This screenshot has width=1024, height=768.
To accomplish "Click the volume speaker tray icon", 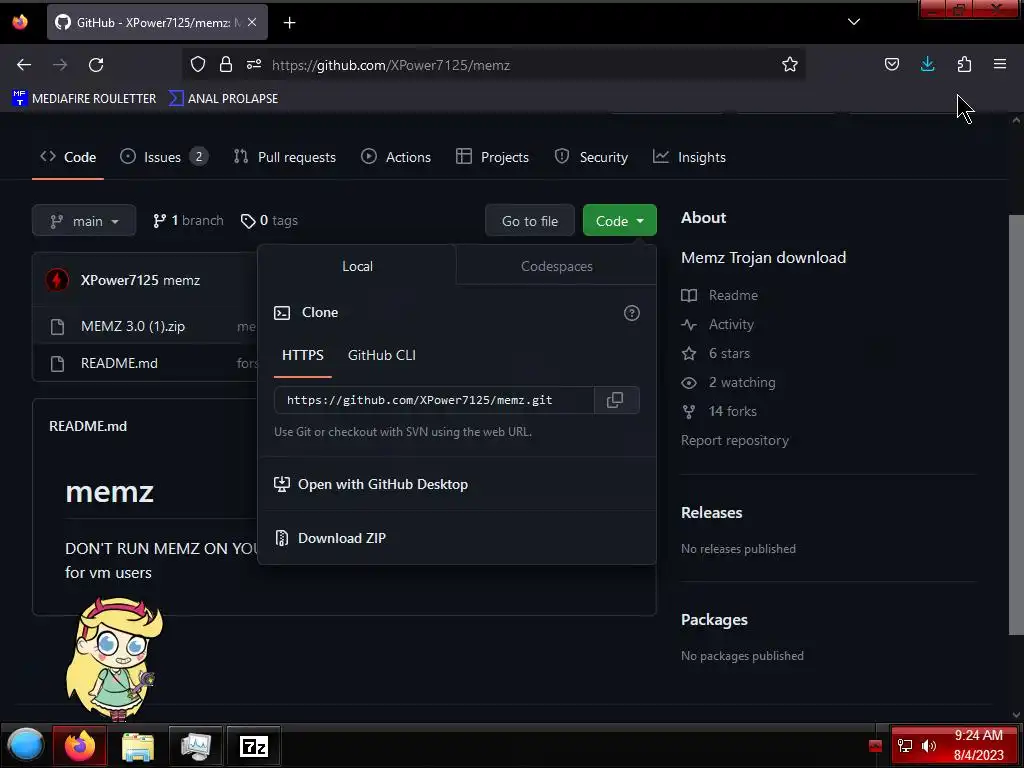I will tap(929, 746).
